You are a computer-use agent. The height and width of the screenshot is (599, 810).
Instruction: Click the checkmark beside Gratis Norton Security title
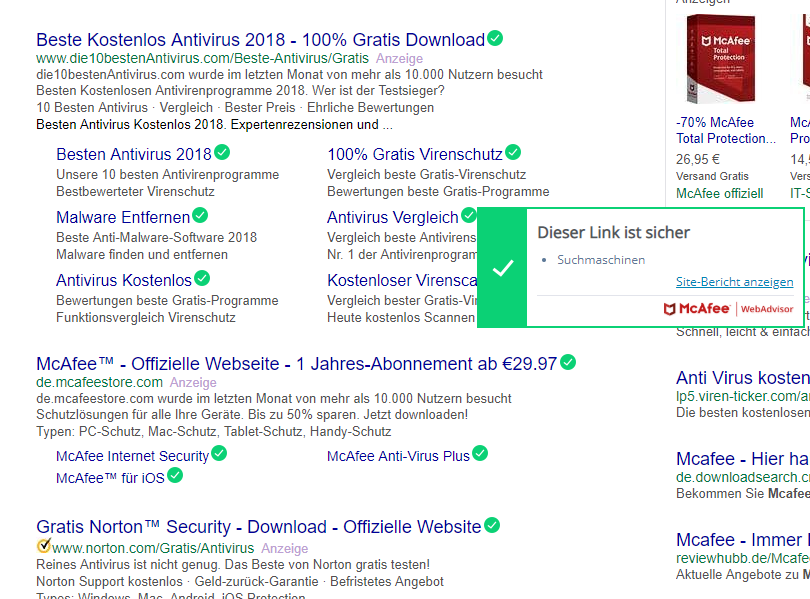click(492, 525)
